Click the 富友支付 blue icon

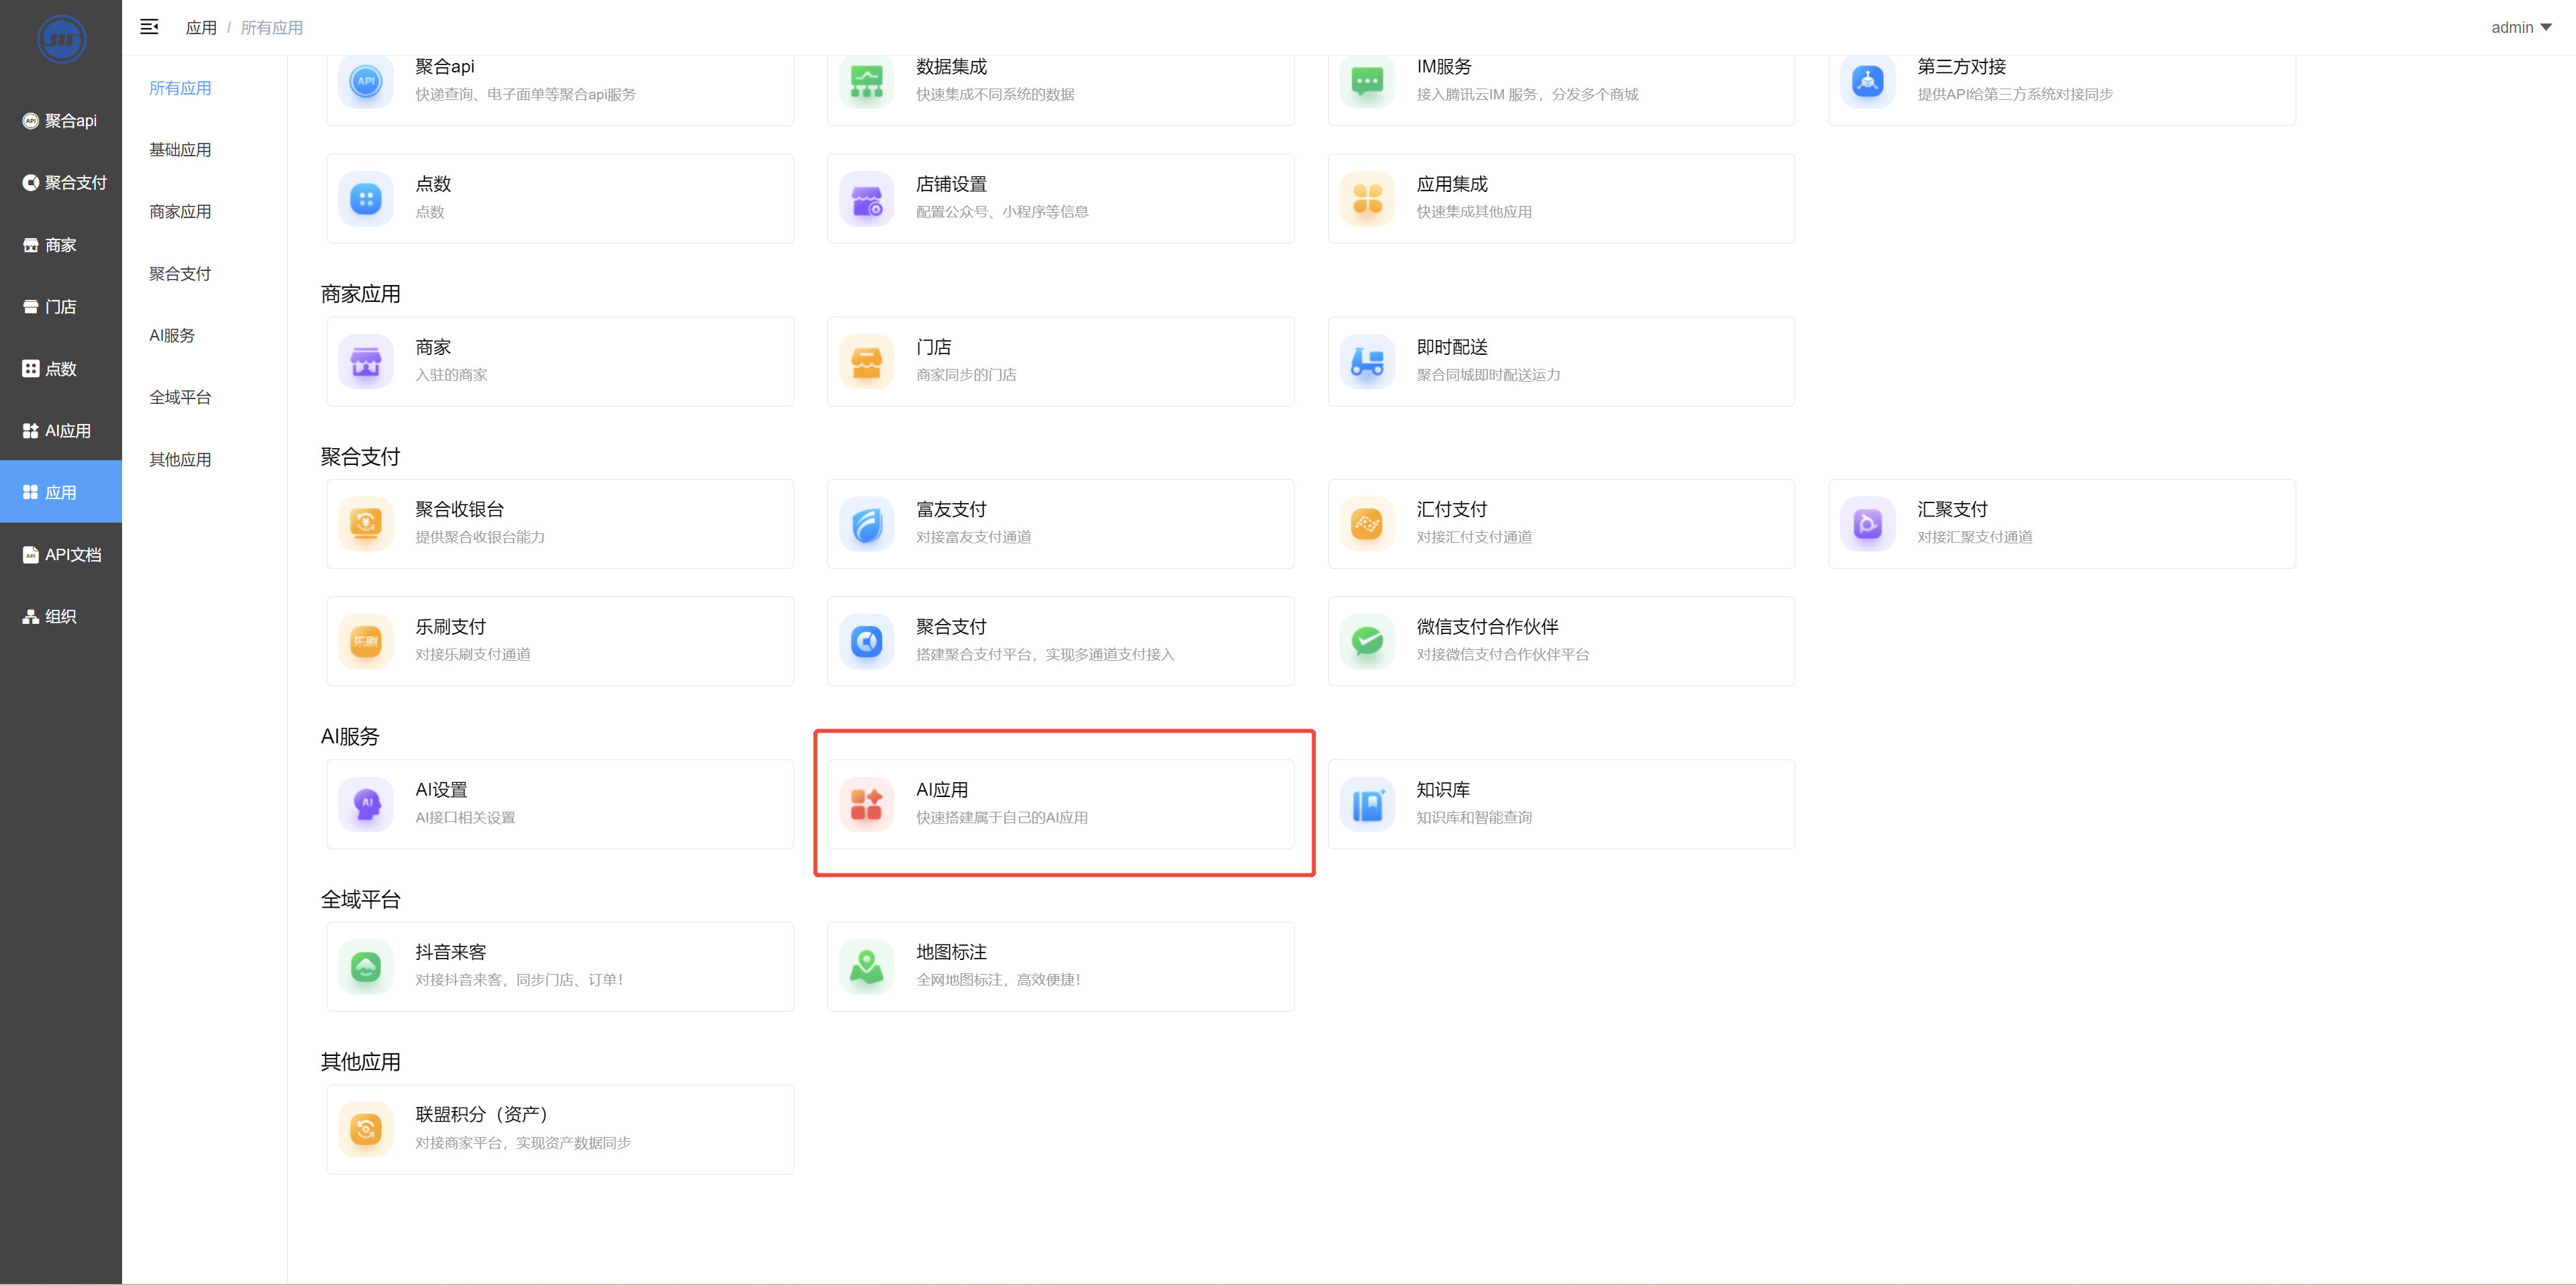(866, 523)
